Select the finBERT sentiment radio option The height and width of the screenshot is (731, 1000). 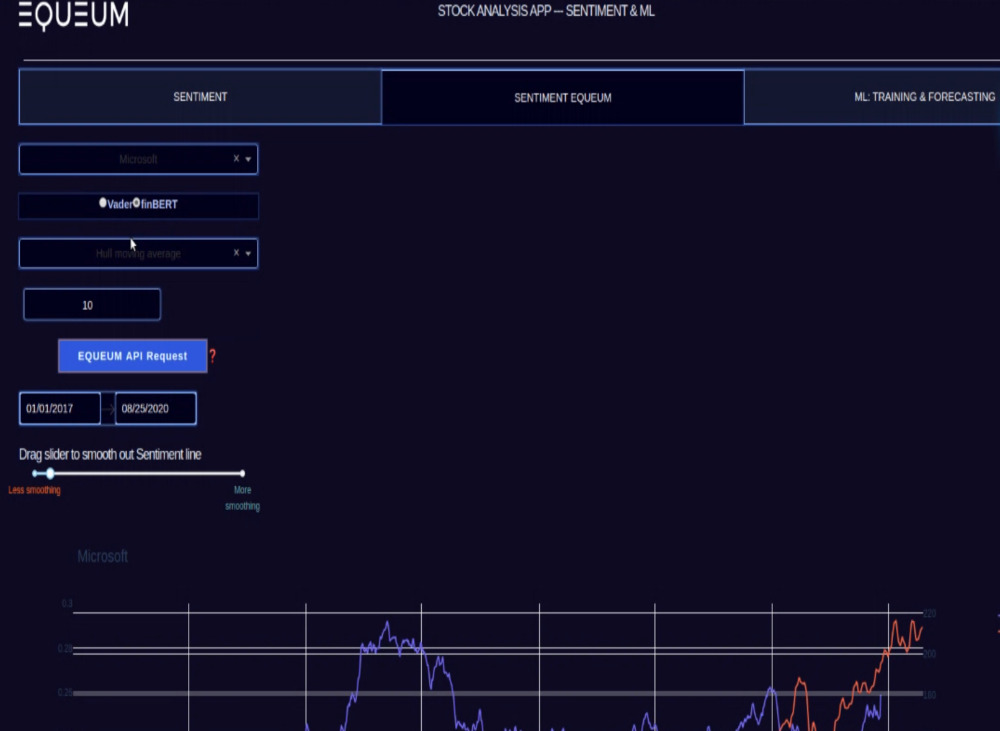pyautogui.click(x=136, y=203)
